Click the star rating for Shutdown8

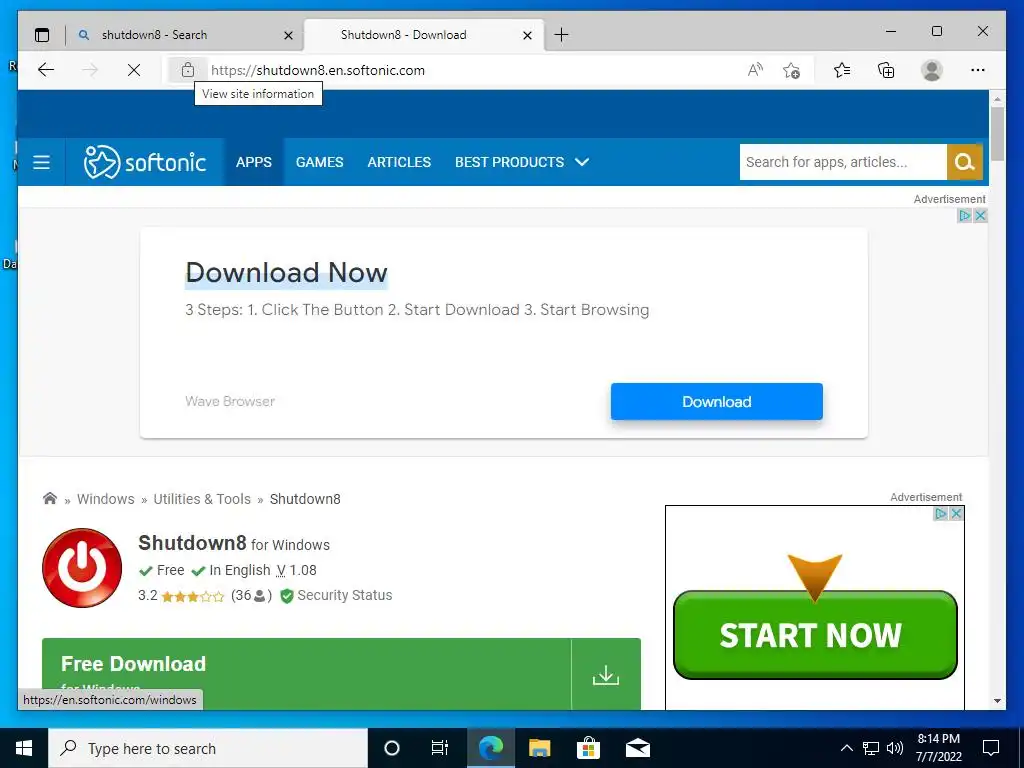[x=193, y=596]
